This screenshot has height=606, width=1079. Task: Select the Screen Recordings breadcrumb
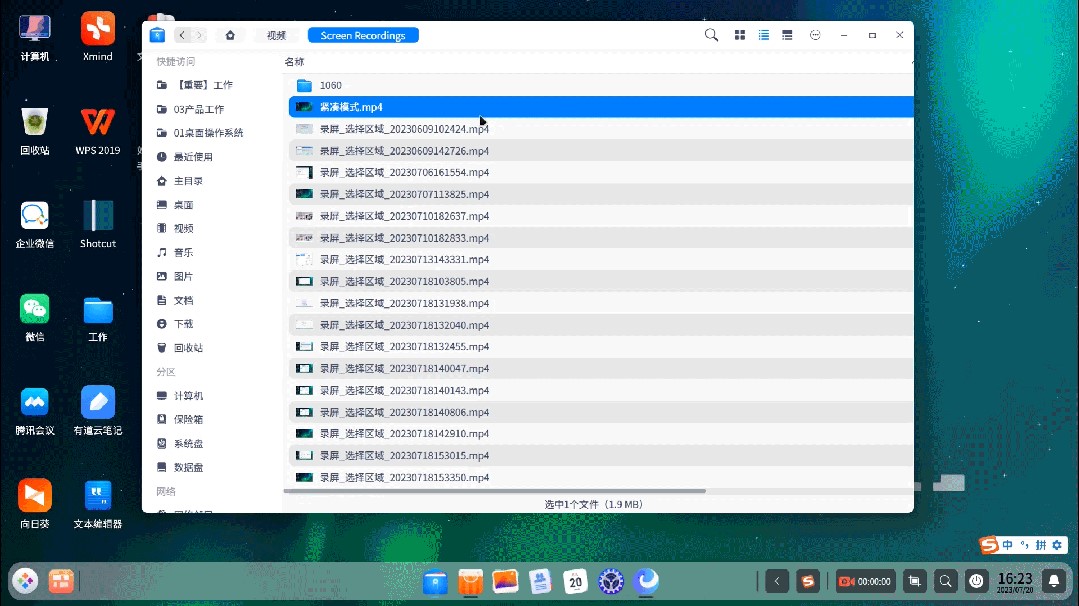362,35
